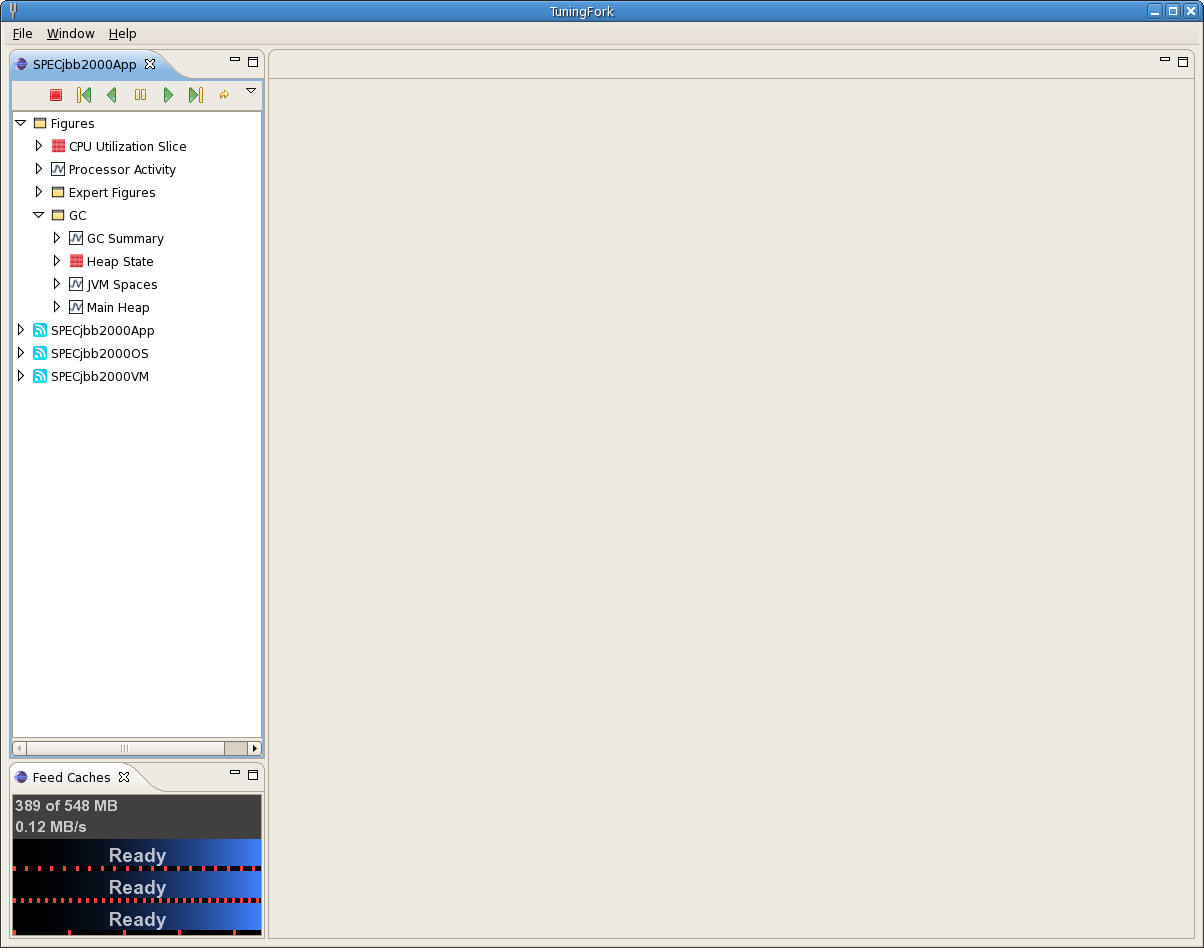Image resolution: width=1204 pixels, height=948 pixels.
Task: Click the step backward green arrow
Action: tap(111, 95)
